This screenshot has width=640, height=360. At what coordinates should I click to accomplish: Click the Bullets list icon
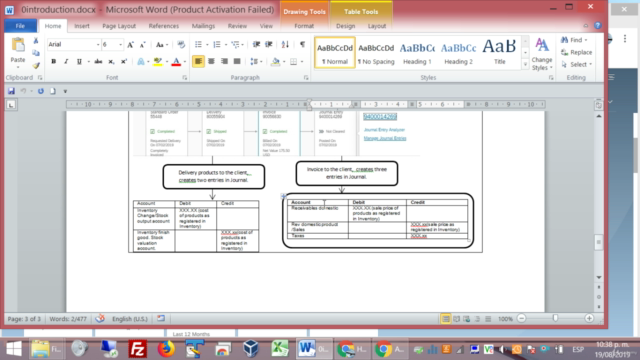coord(198,44)
